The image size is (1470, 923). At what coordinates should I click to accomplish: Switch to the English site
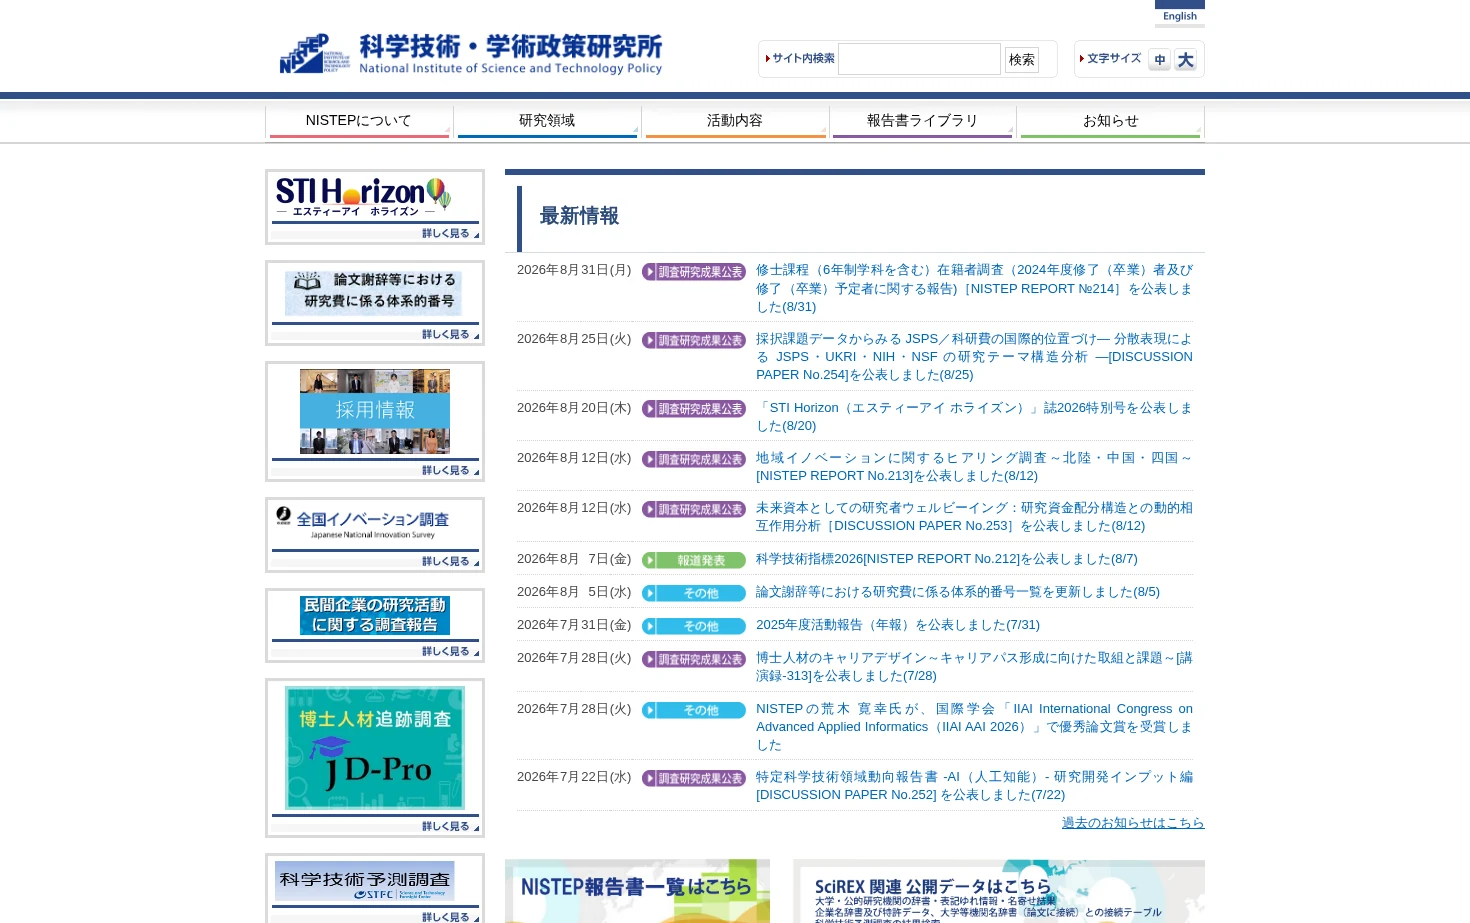click(x=1180, y=16)
